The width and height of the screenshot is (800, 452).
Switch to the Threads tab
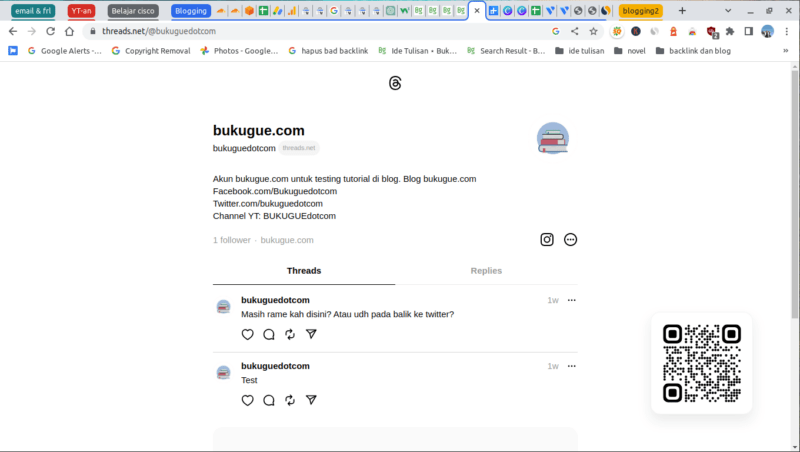point(304,271)
